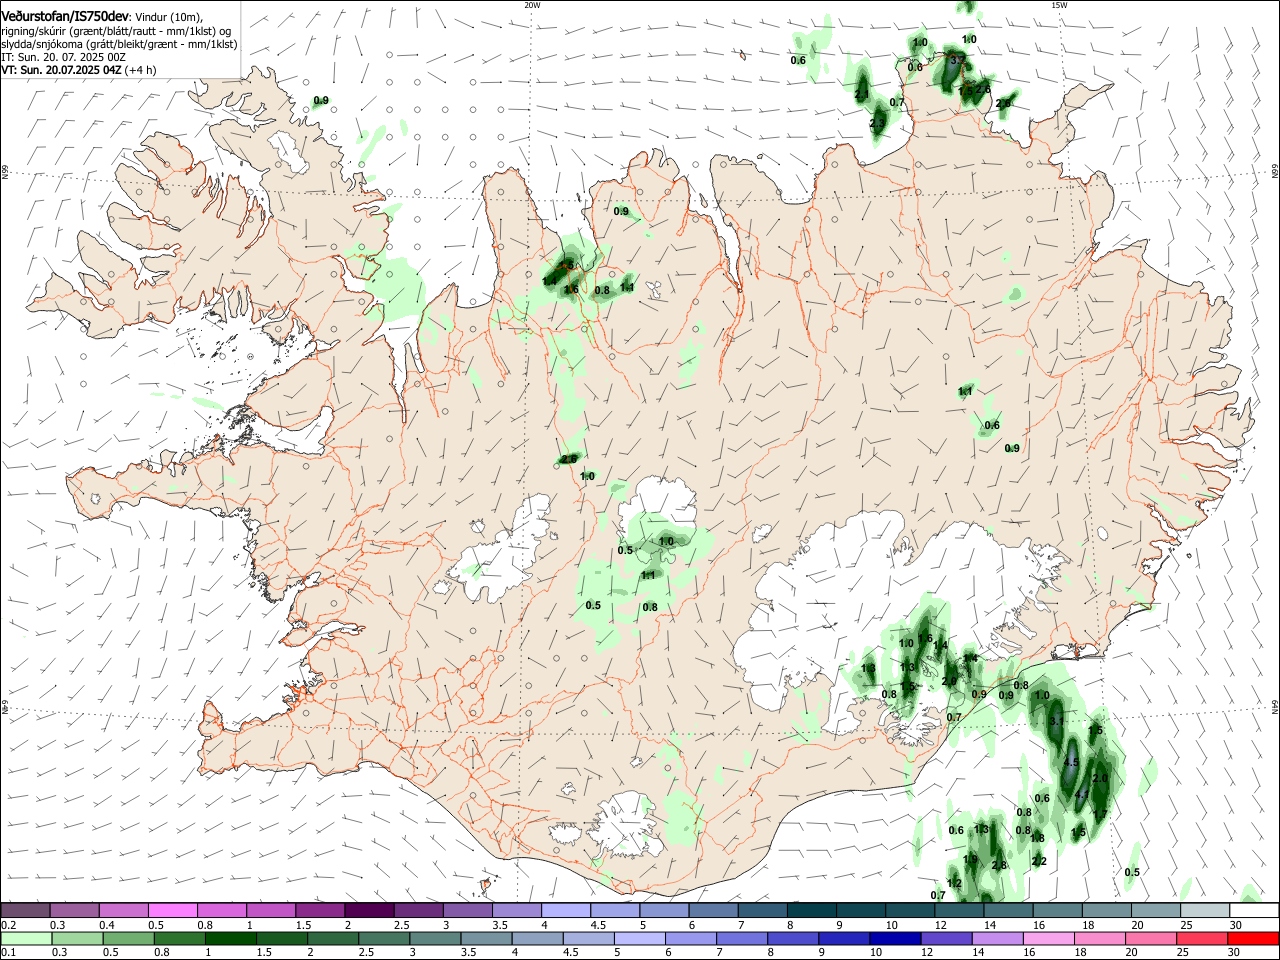Click the Veðurstofan/IS750dev title text
Screen dimensions: 1280x960
65,16
